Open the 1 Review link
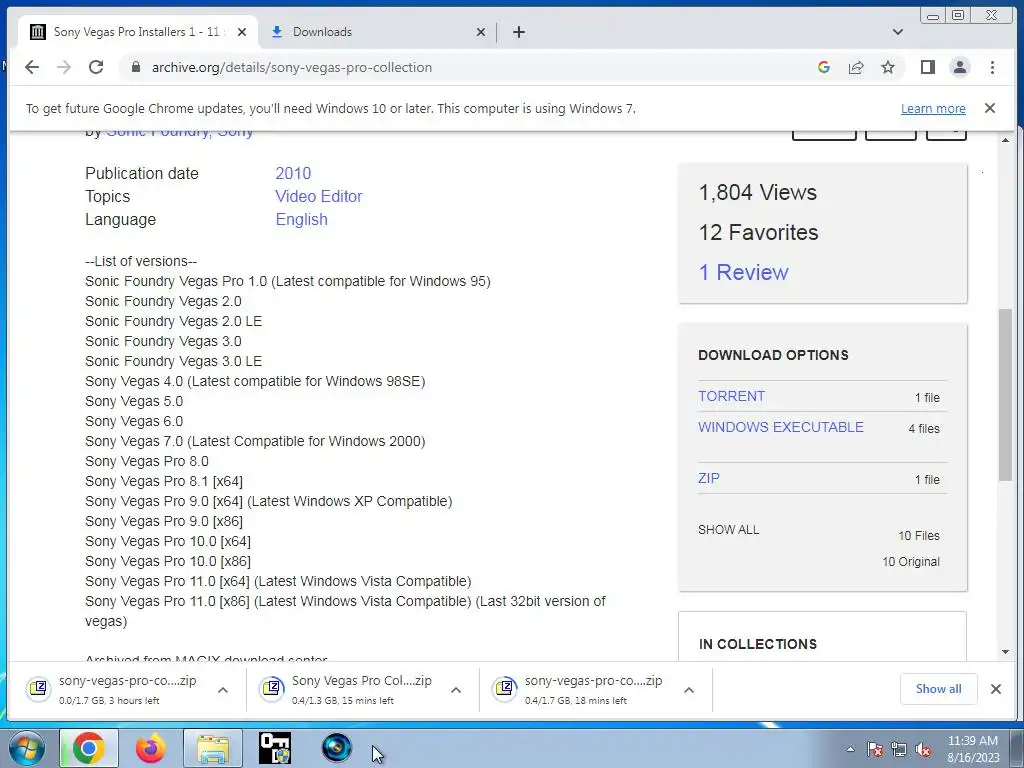Image resolution: width=1024 pixels, height=768 pixels. 743,272
